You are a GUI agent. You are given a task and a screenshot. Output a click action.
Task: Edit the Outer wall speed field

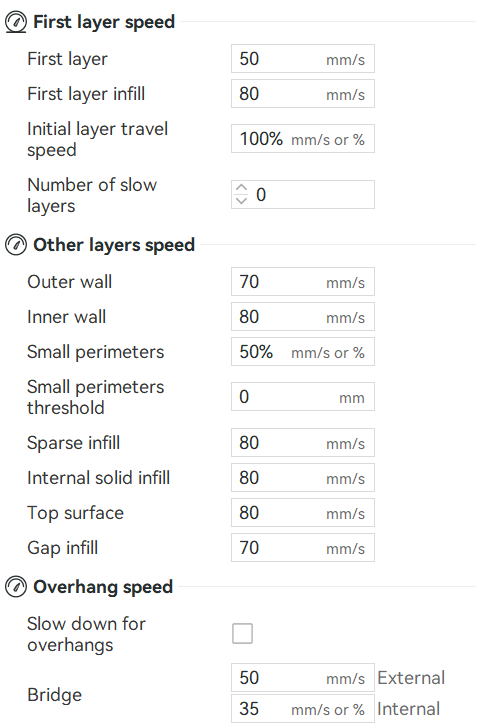coord(303,282)
